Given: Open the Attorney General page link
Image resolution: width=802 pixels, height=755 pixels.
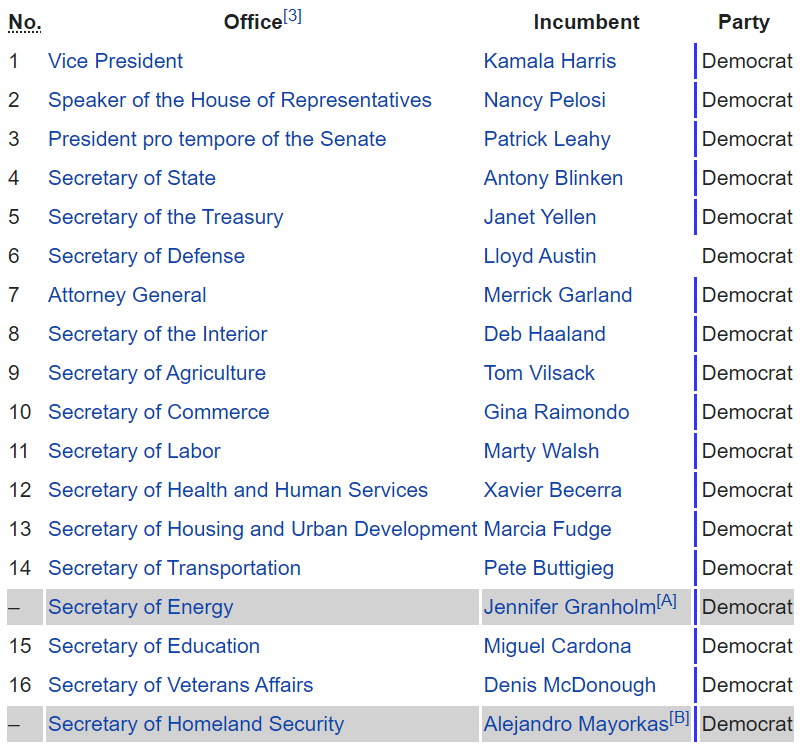Looking at the screenshot, I should point(127,295).
